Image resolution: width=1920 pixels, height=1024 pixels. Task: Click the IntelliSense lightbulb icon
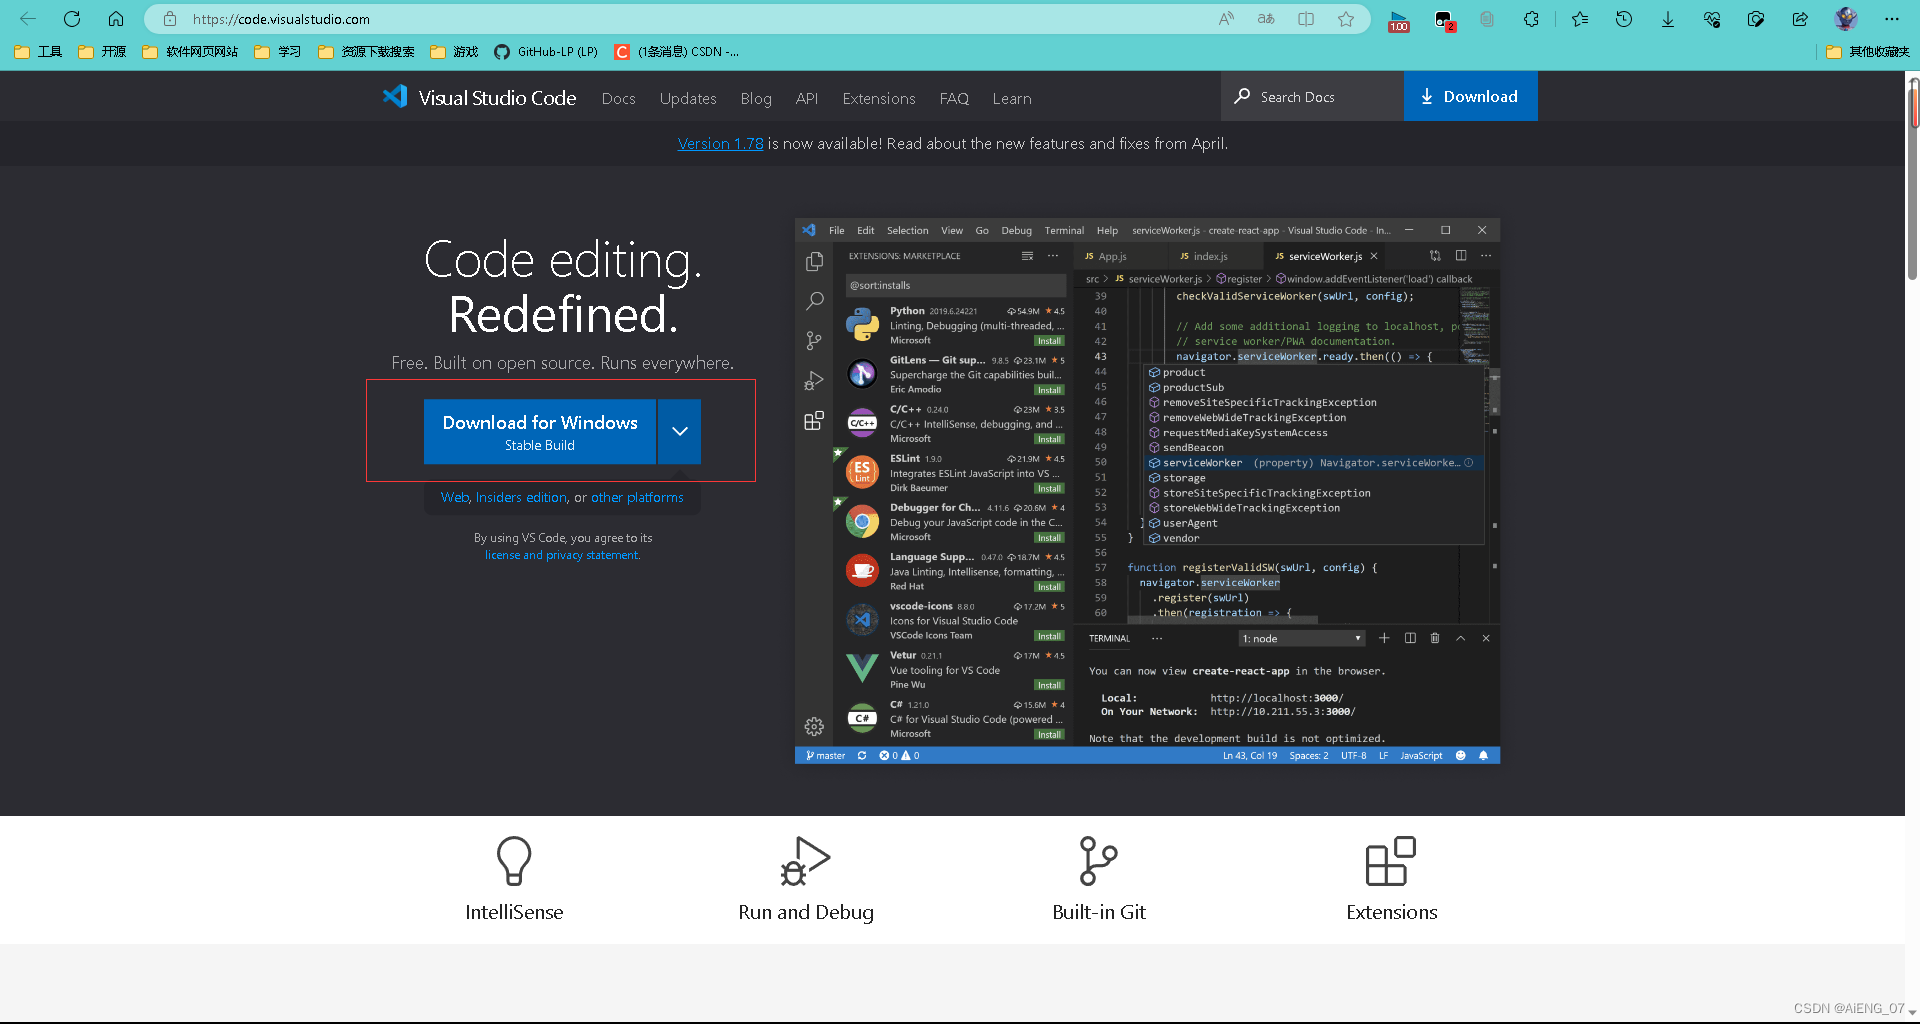[514, 861]
